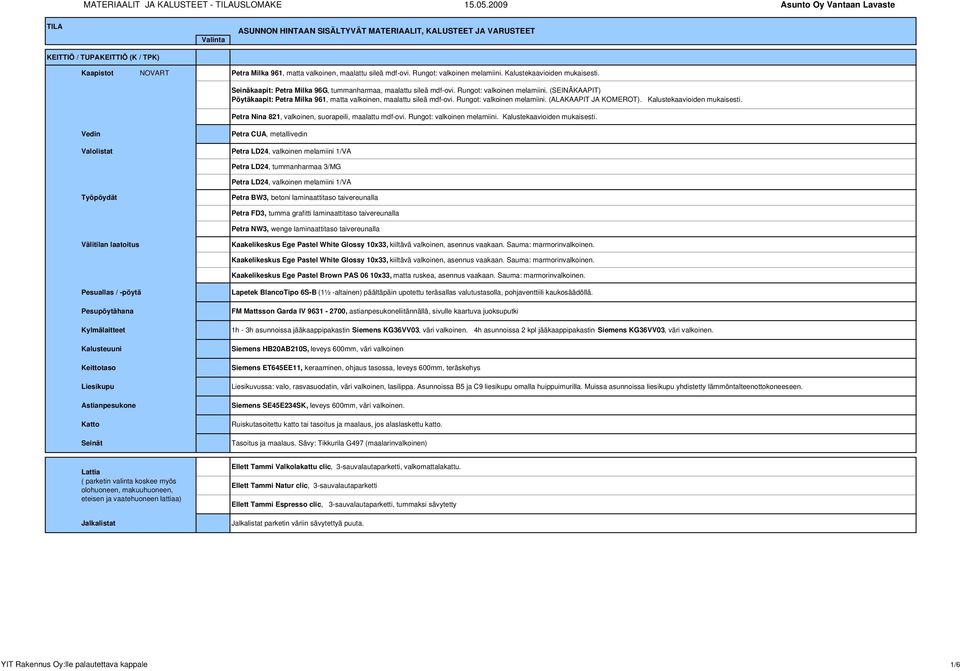Click the 'Kalusteuuni' row label

[x=101, y=349]
